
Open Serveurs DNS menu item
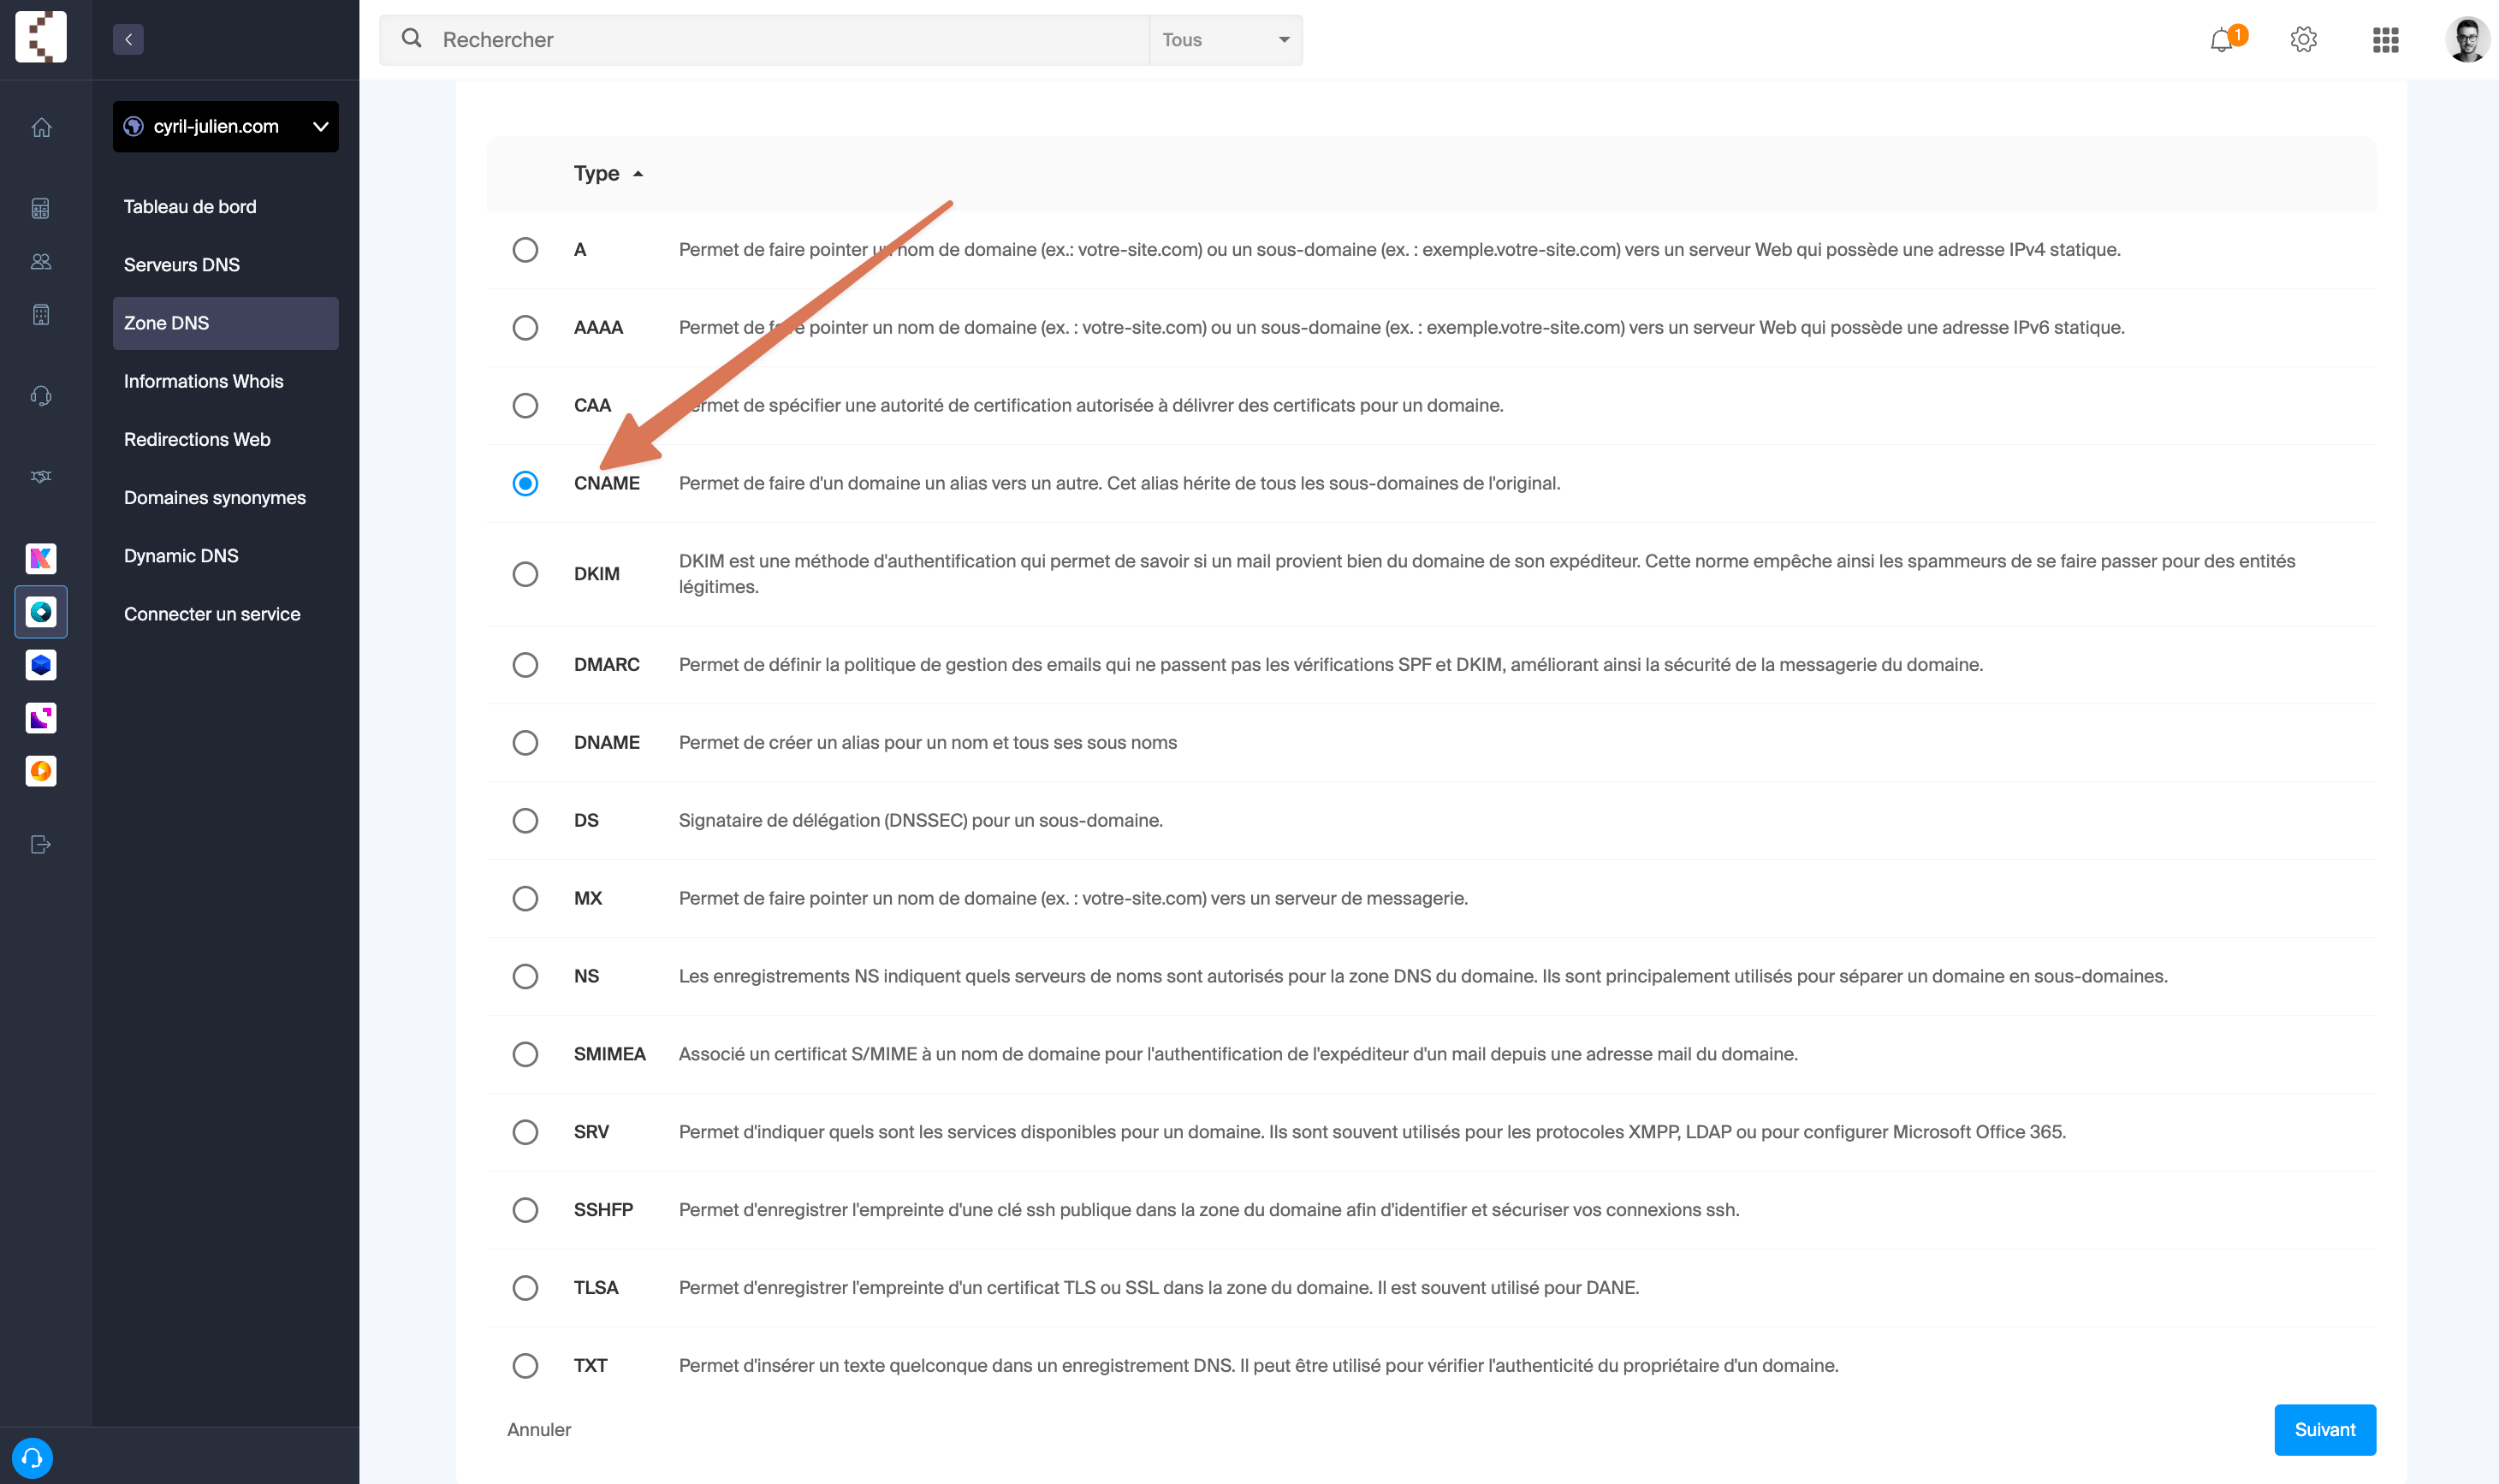pos(182,265)
